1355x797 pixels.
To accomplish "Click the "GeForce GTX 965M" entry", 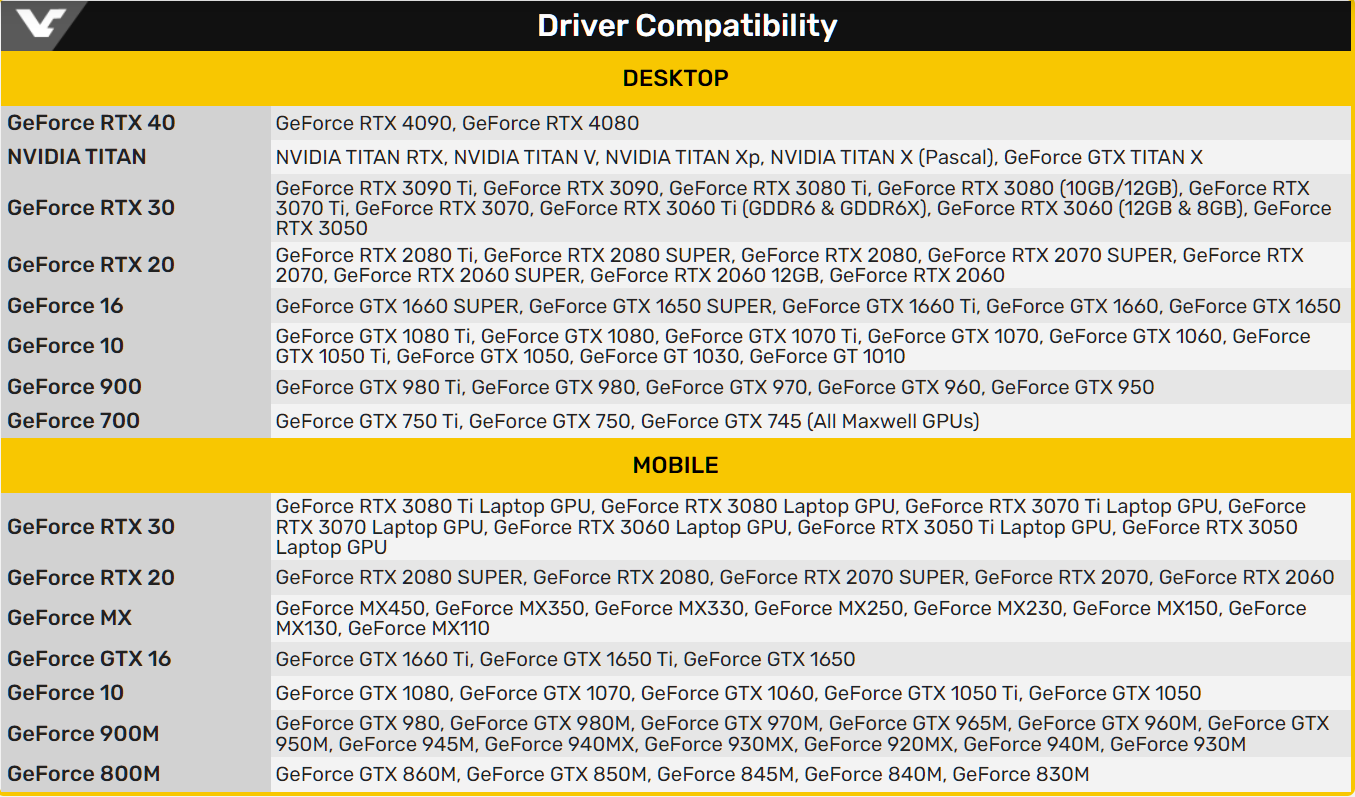I will 917,723.
